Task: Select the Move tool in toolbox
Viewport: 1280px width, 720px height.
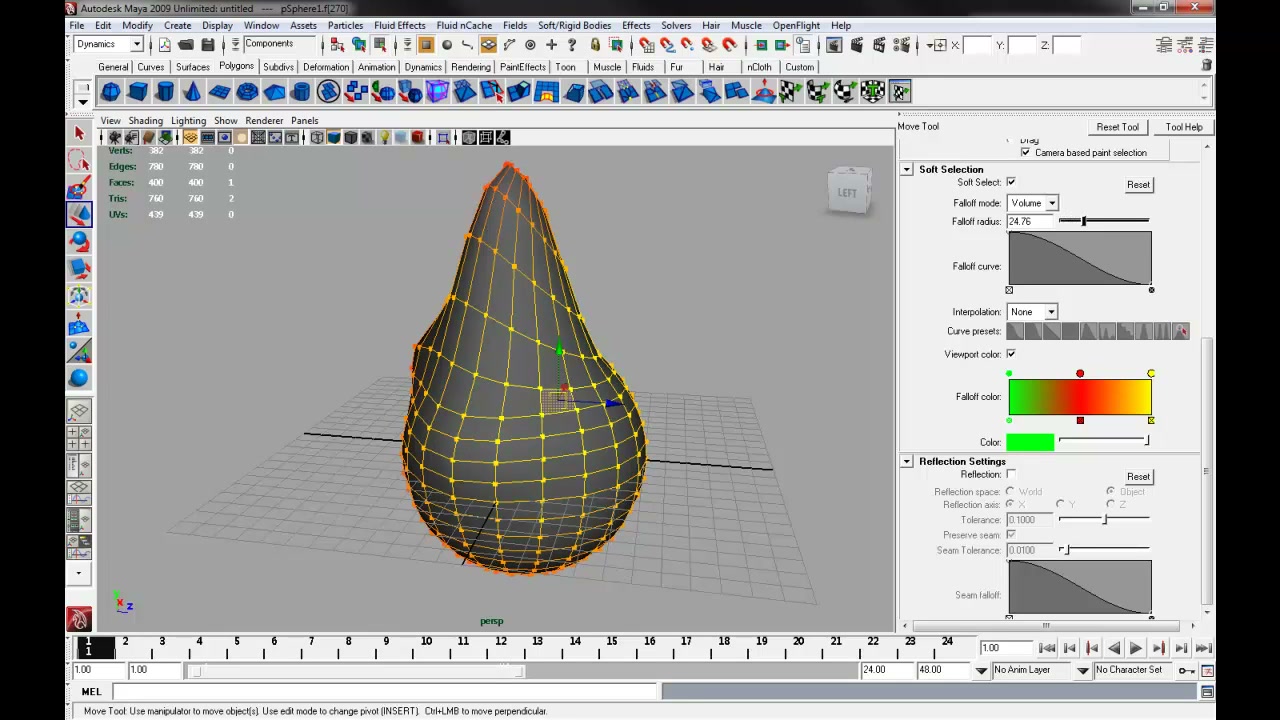Action: coord(79,214)
